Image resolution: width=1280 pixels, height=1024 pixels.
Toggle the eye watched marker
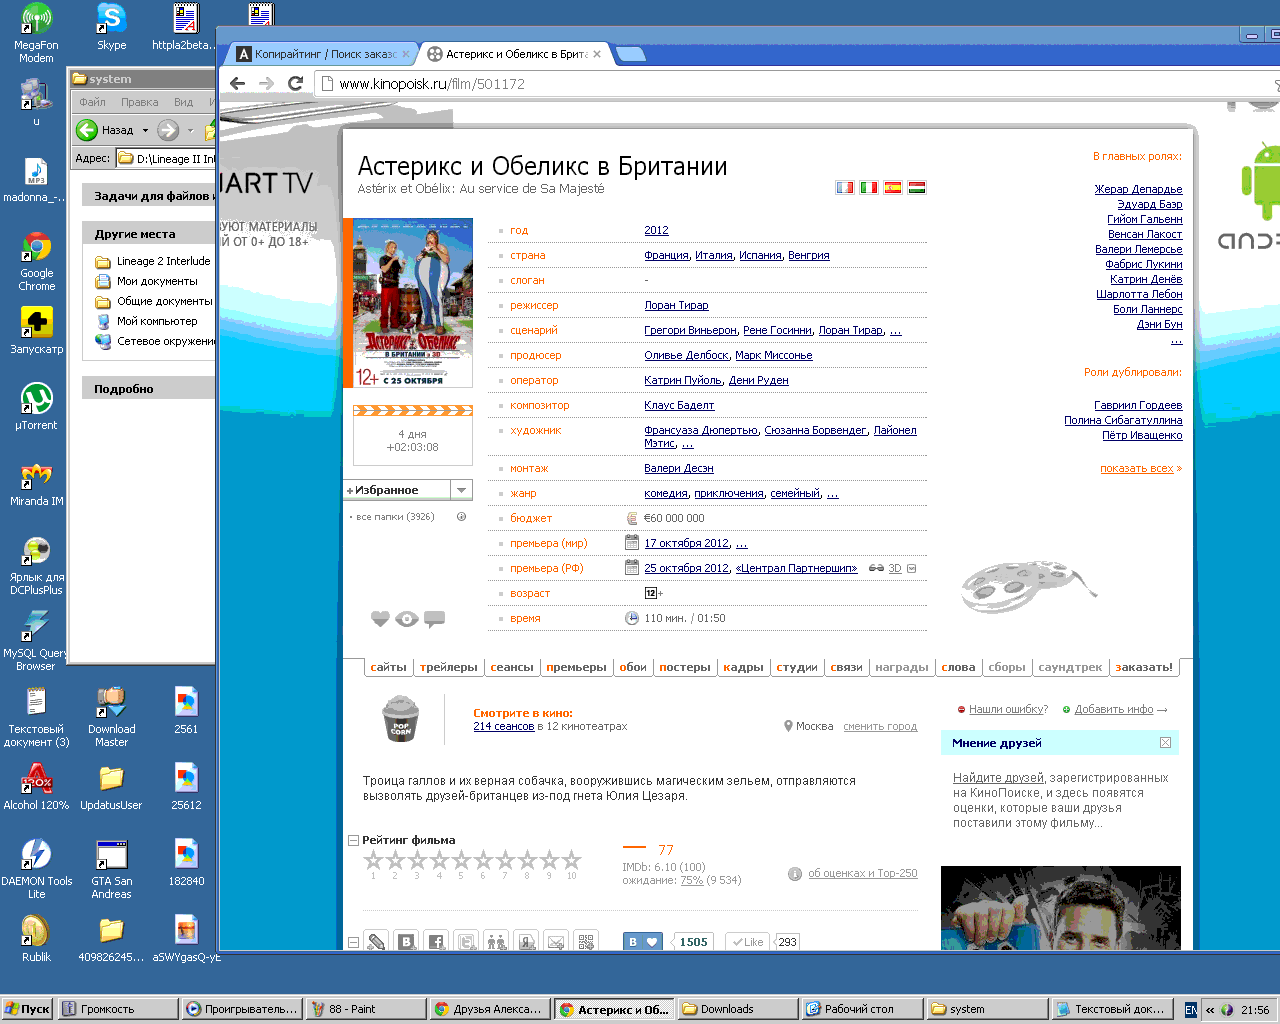(x=407, y=619)
